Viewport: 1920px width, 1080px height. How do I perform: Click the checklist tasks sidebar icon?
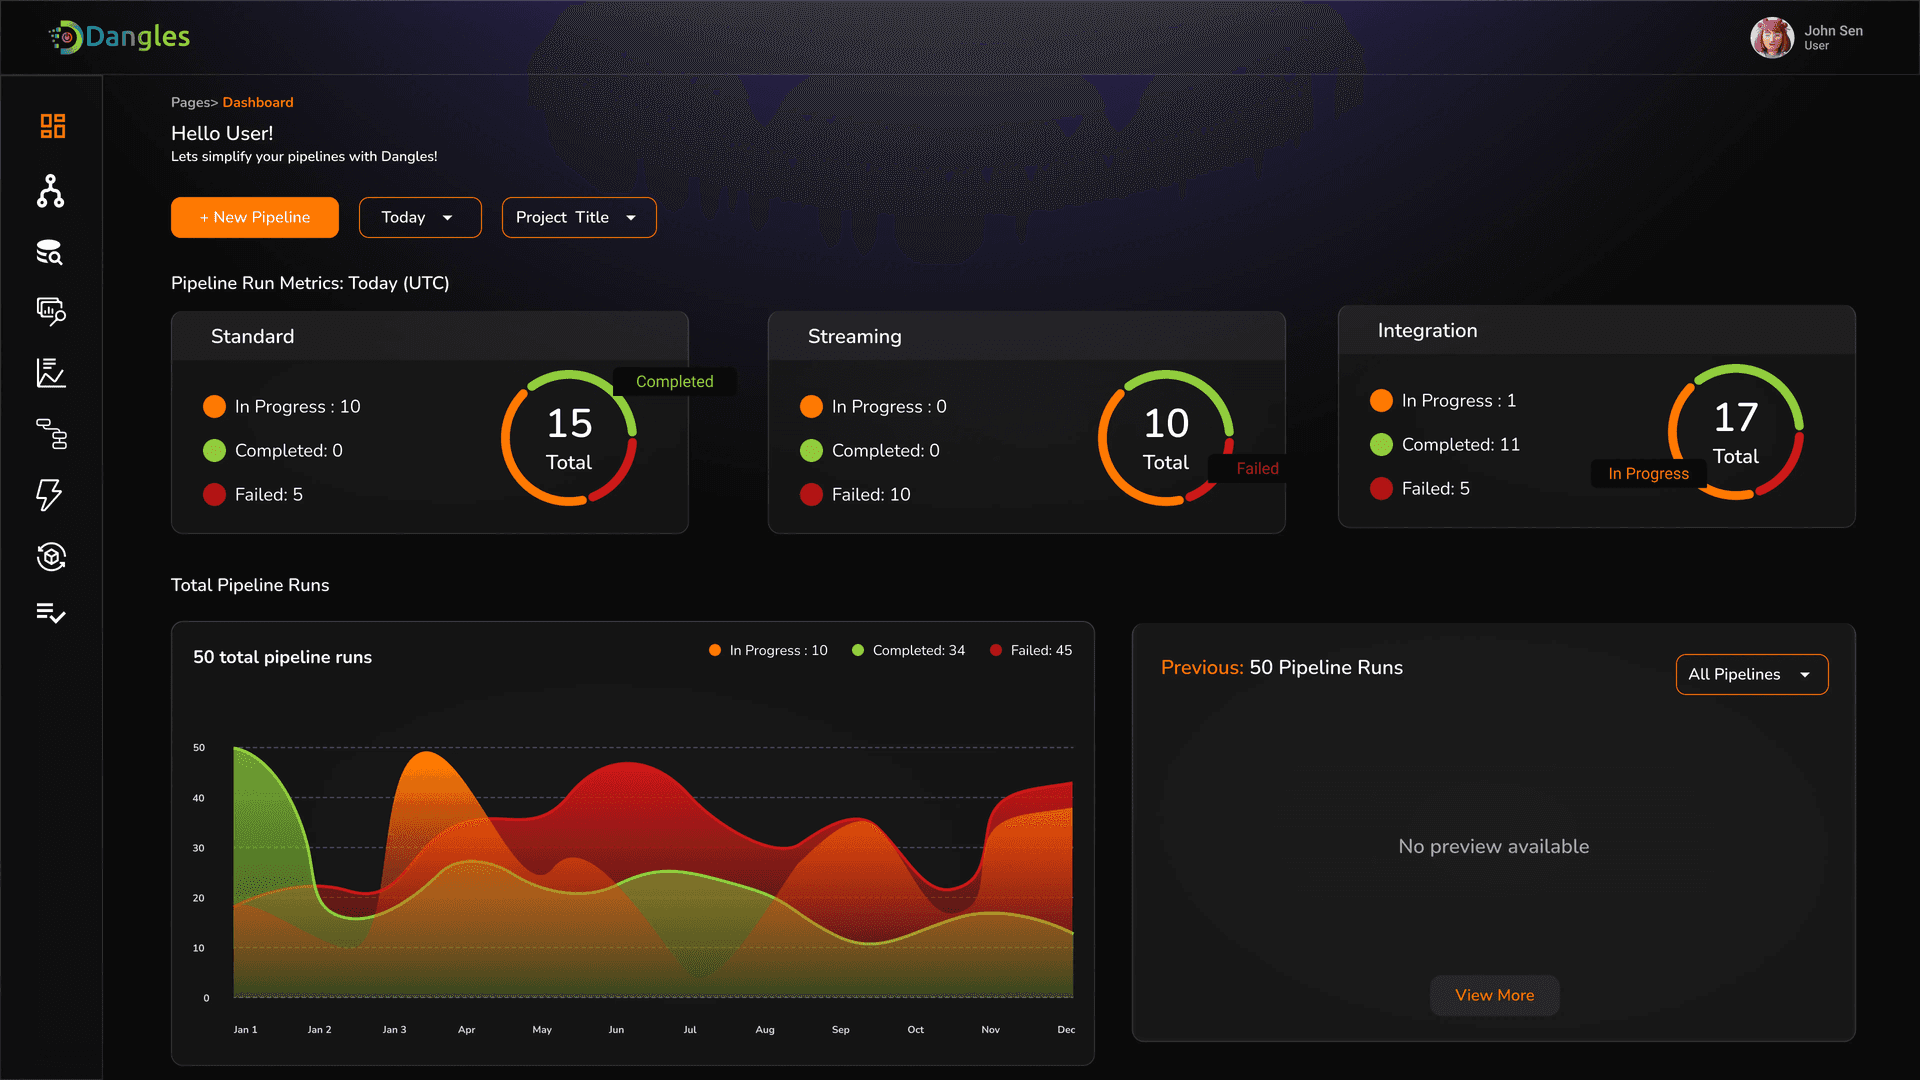coord(51,613)
